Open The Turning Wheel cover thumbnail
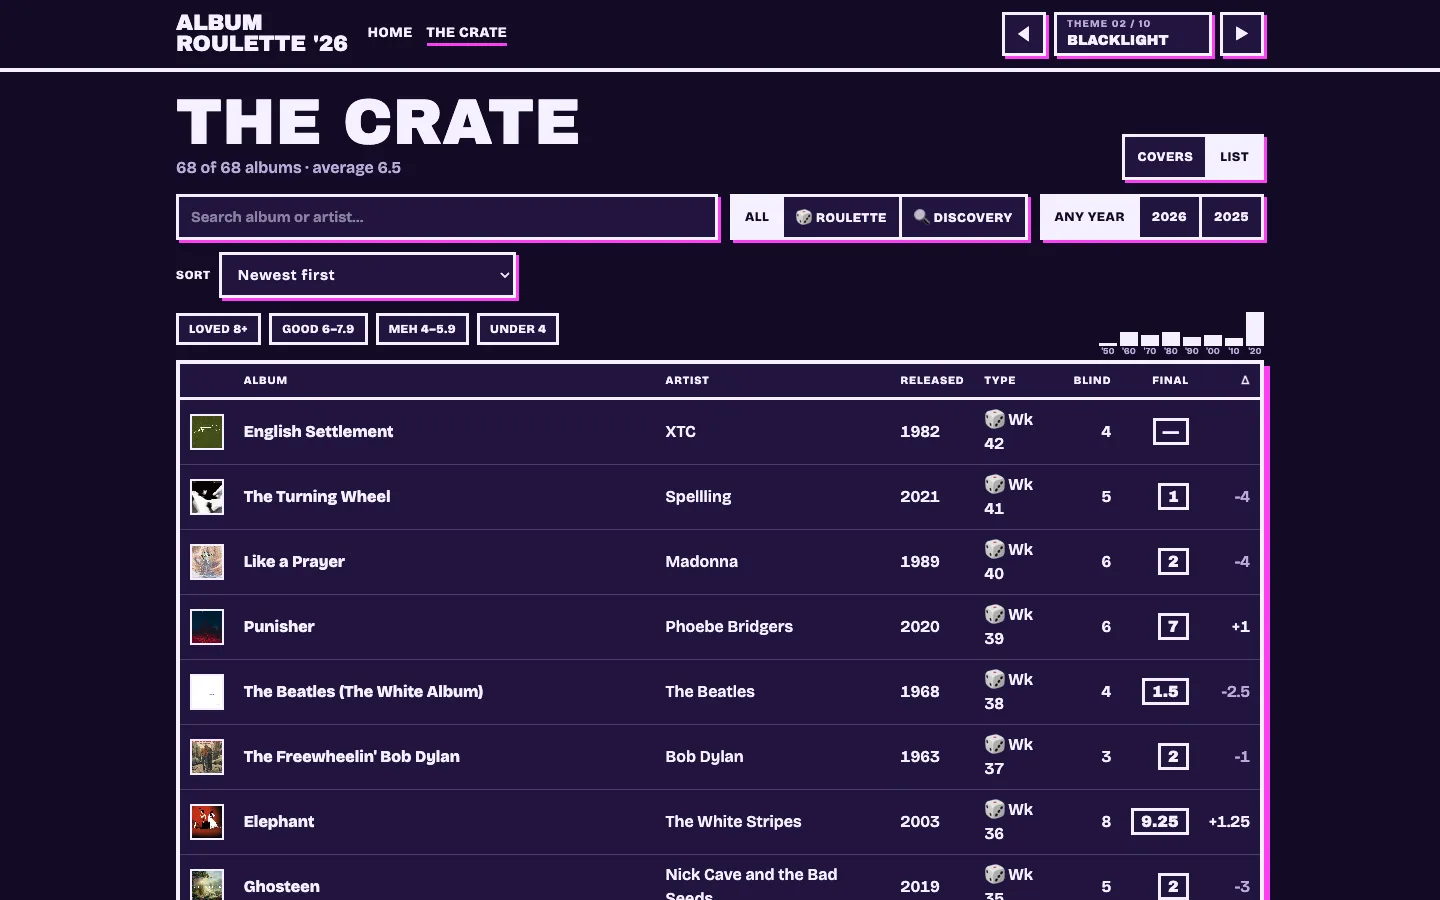This screenshot has width=1440, height=900. 207,497
